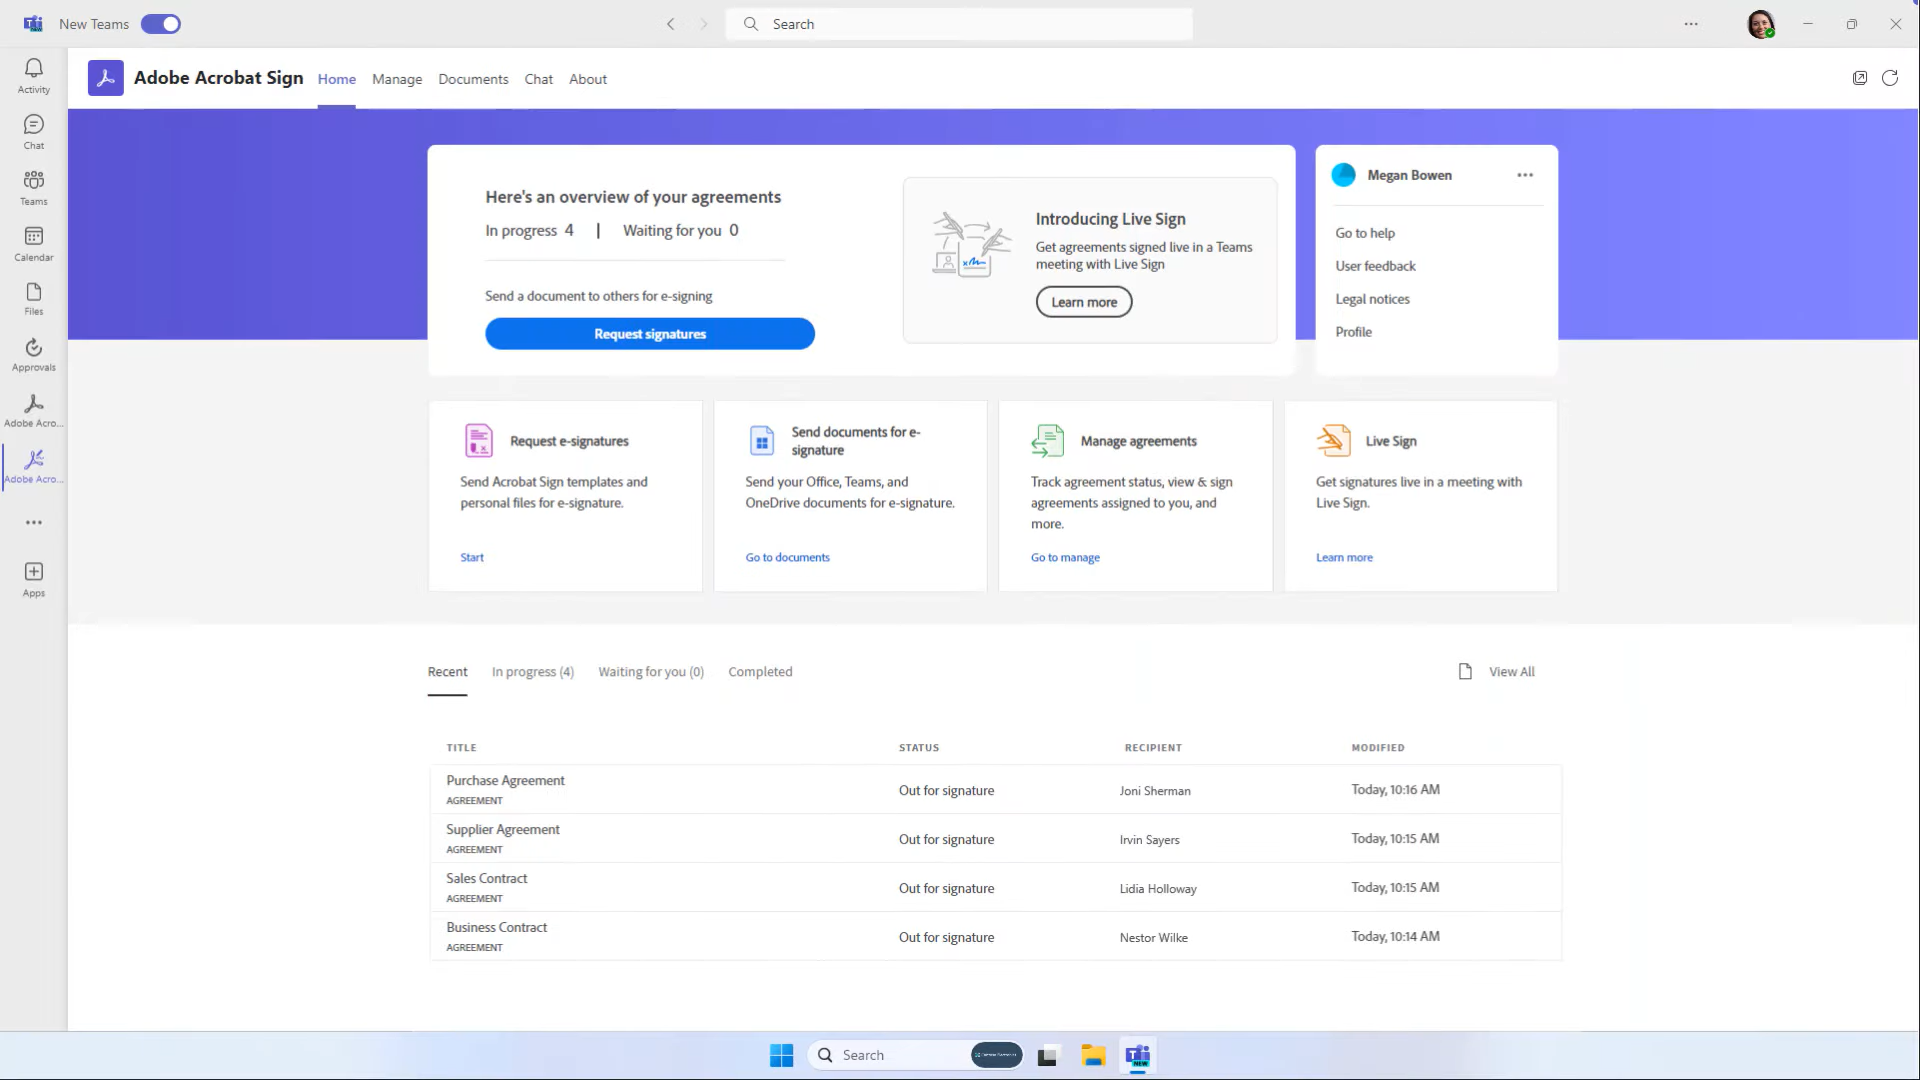Click the Adobe Acrobat Sign logo
Viewport: 1920px width, 1080px height.
[106, 78]
